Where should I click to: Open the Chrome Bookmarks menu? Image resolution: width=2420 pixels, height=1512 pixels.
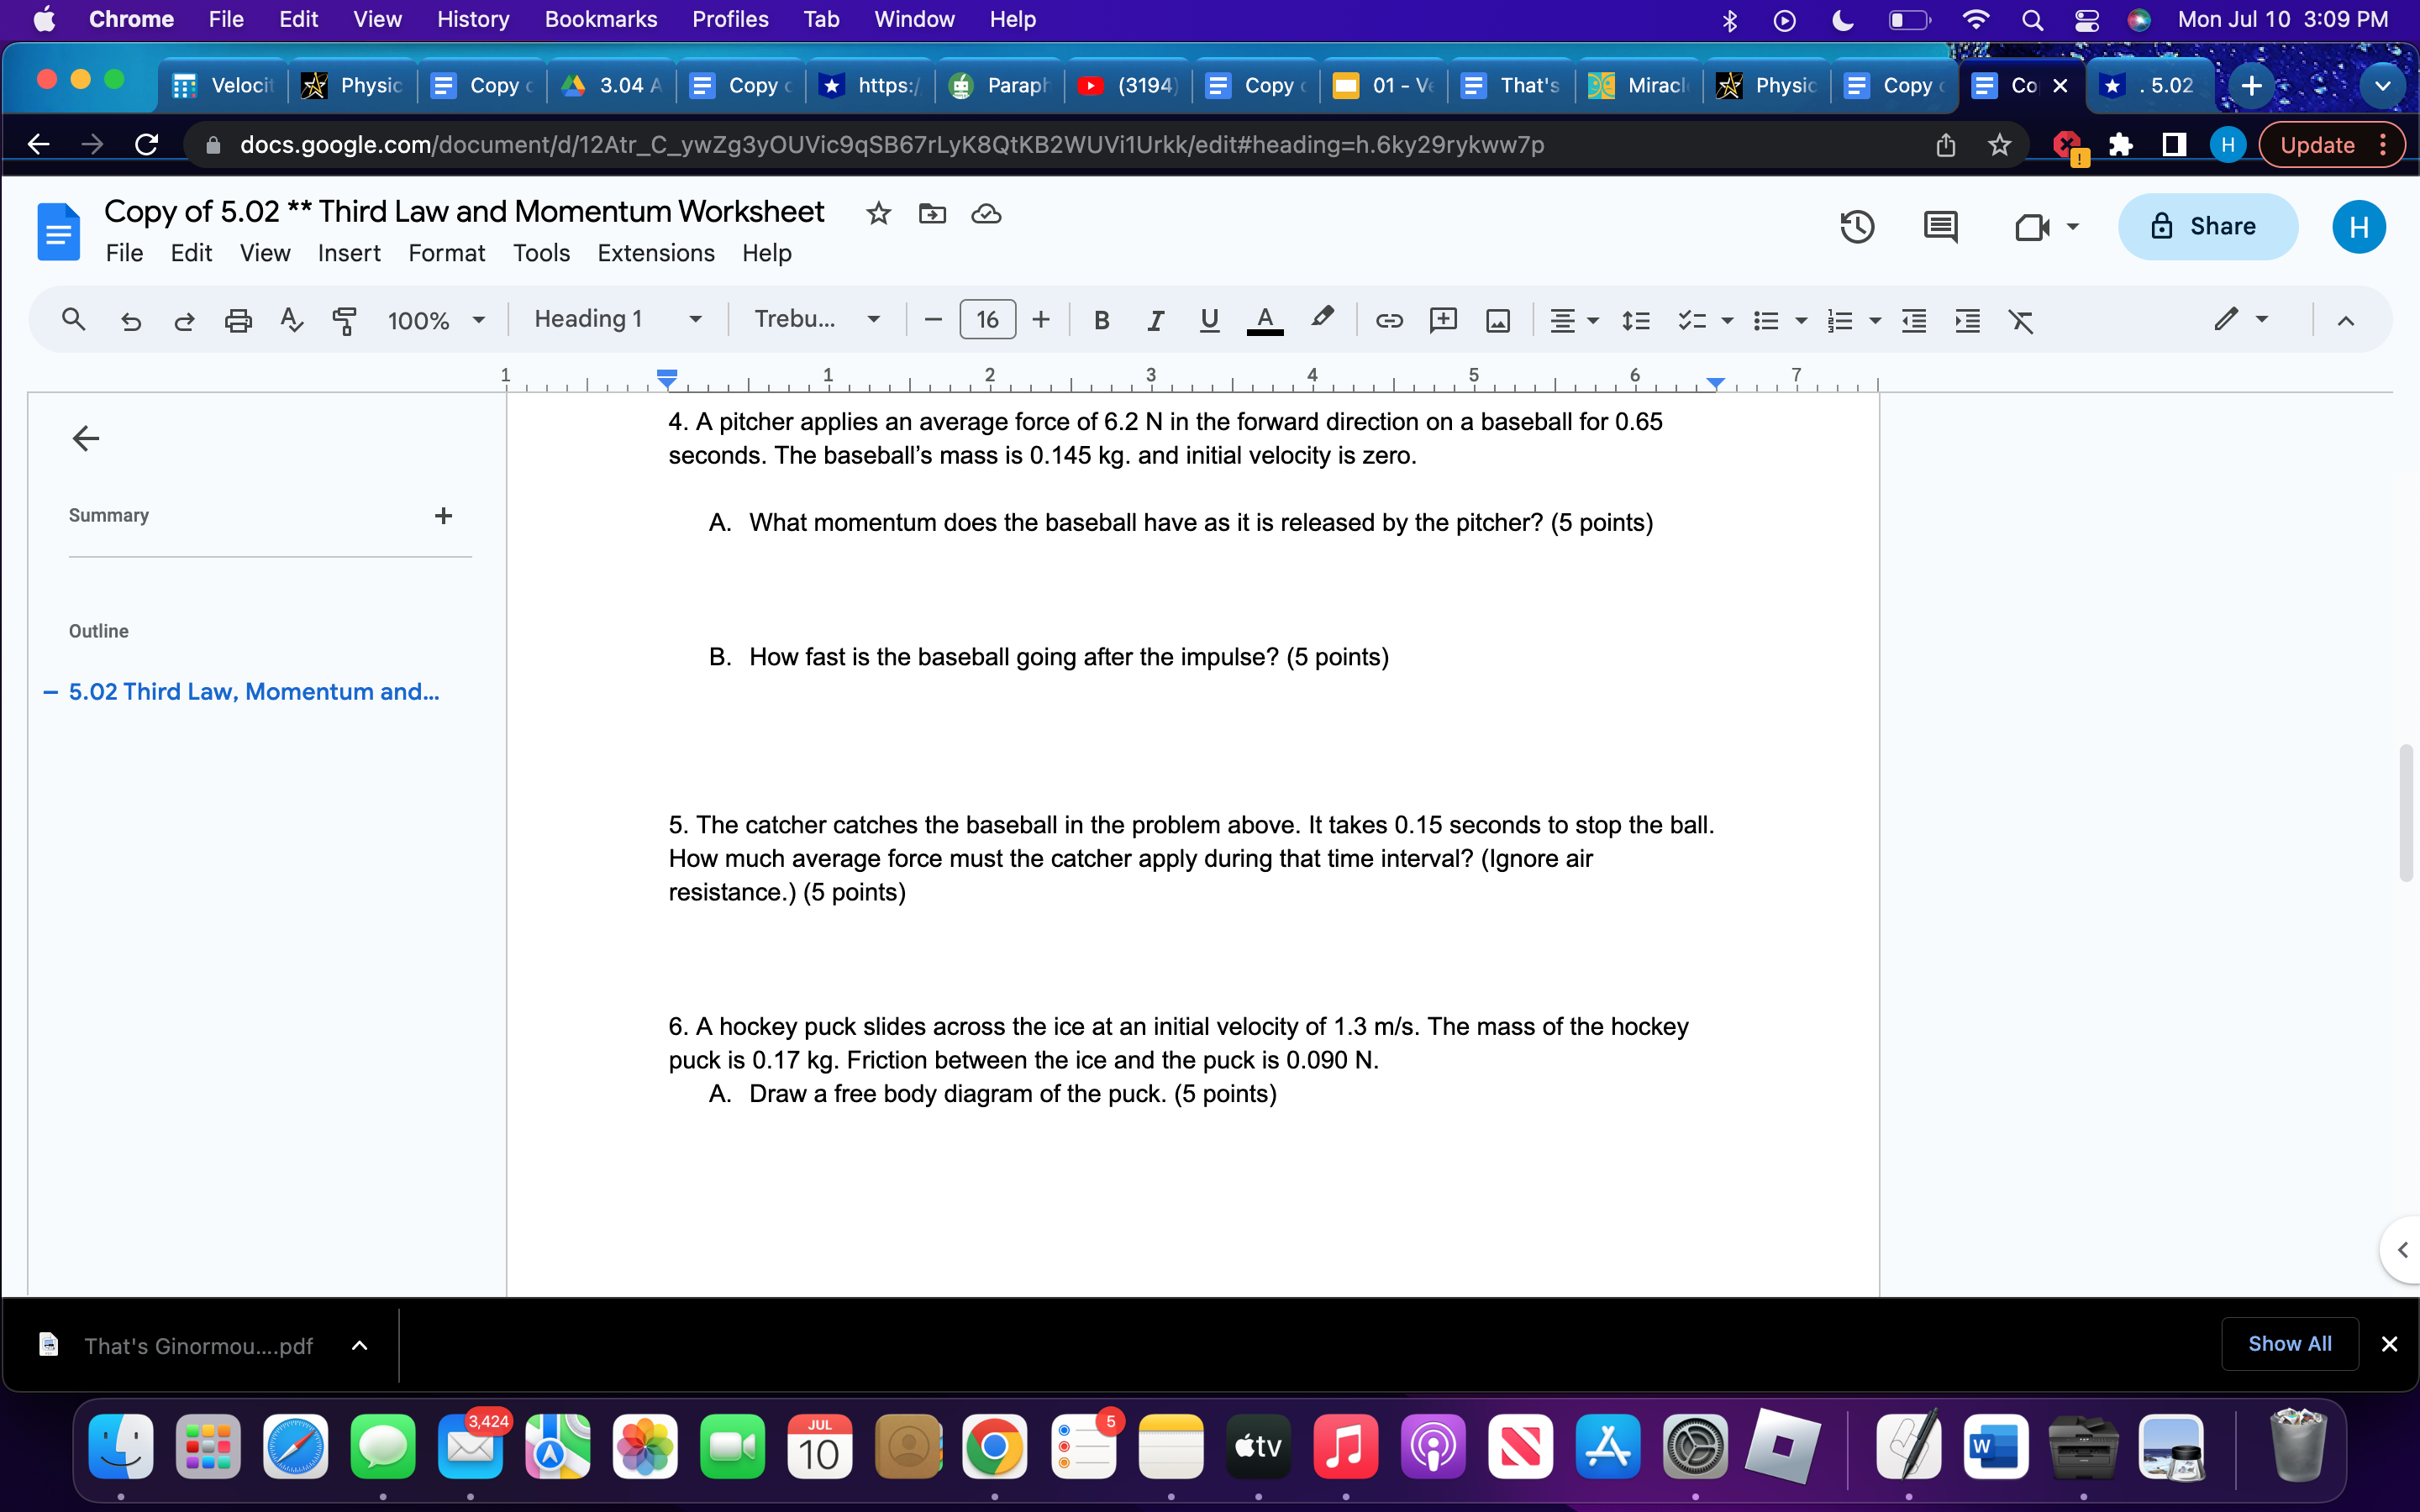(x=601, y=19)
